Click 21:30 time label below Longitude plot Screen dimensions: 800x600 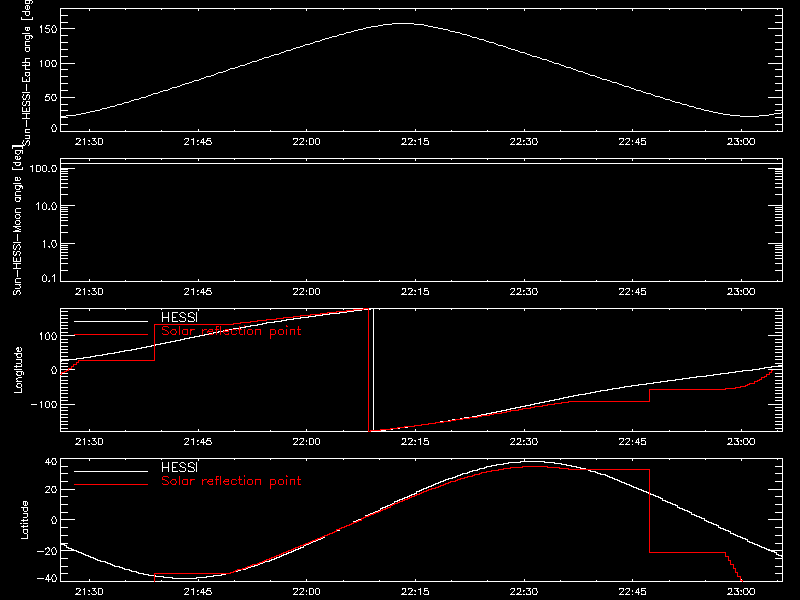tap(89, 442)
